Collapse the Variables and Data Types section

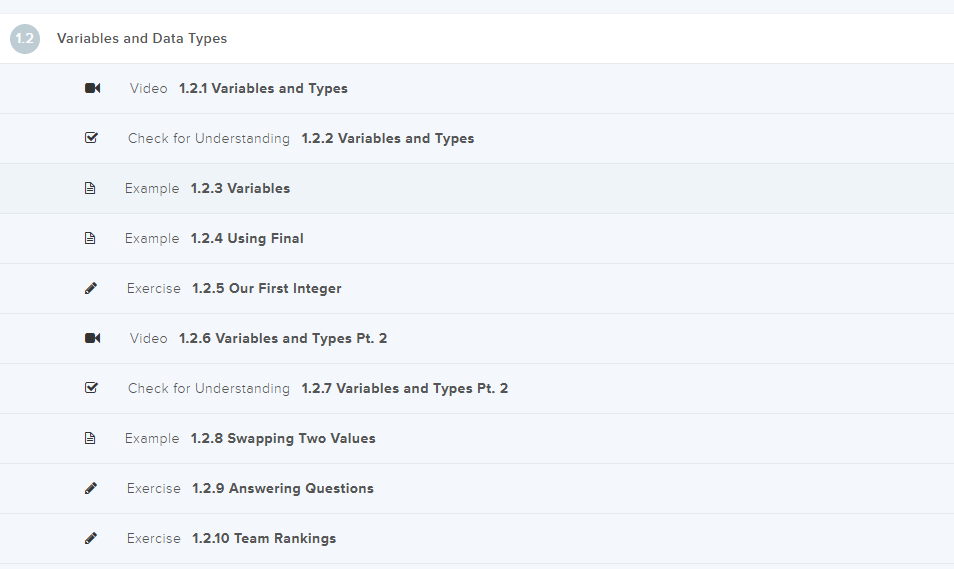(142, 39)
